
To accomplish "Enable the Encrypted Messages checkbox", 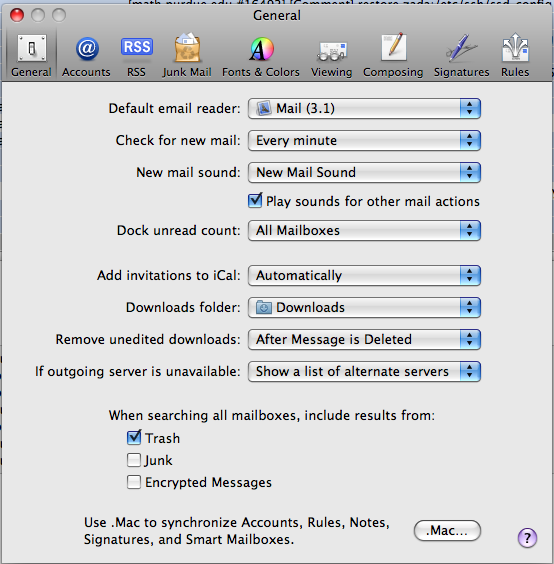I will (134, 482).
